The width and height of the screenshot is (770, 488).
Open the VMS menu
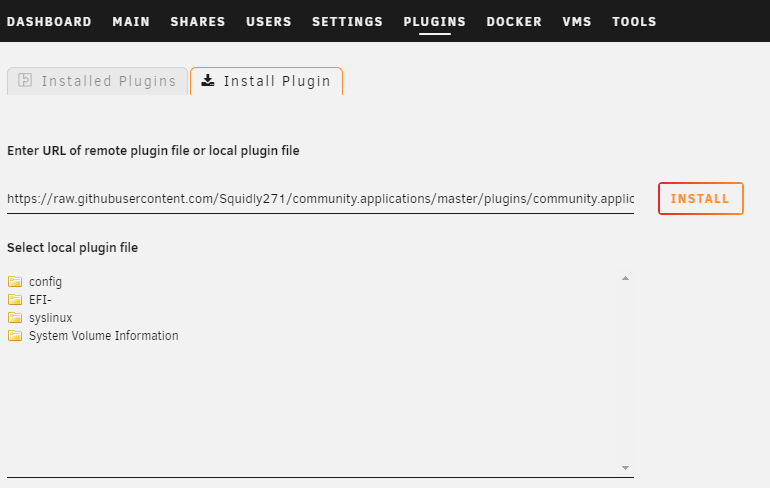[x=577, y=22]
